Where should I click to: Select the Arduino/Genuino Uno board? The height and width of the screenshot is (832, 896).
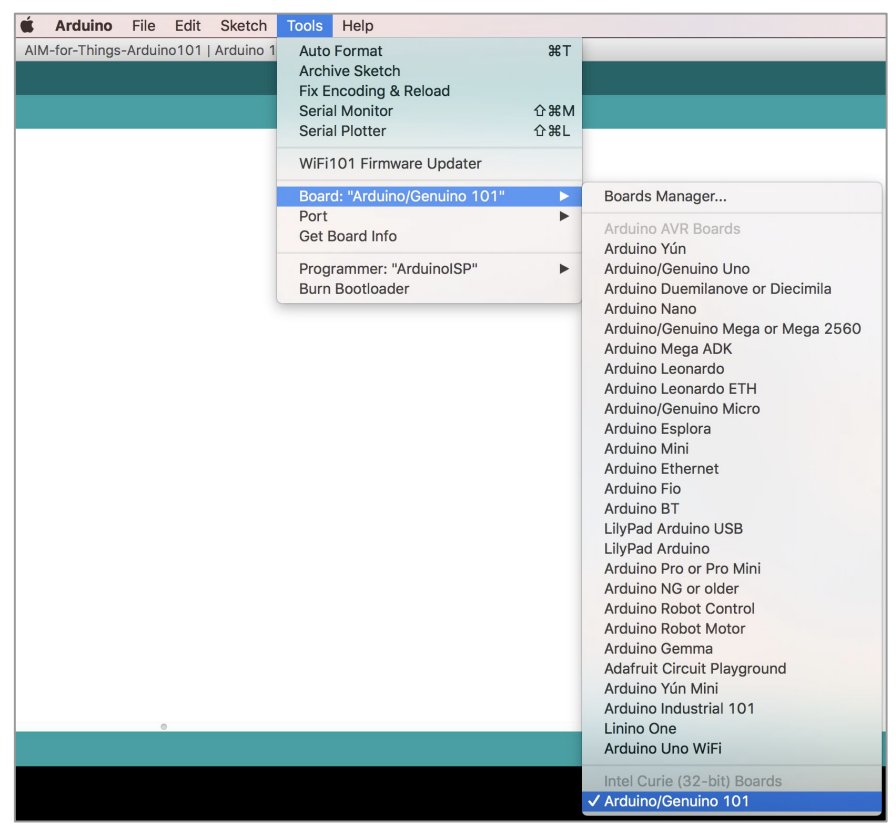coord(732,269)
